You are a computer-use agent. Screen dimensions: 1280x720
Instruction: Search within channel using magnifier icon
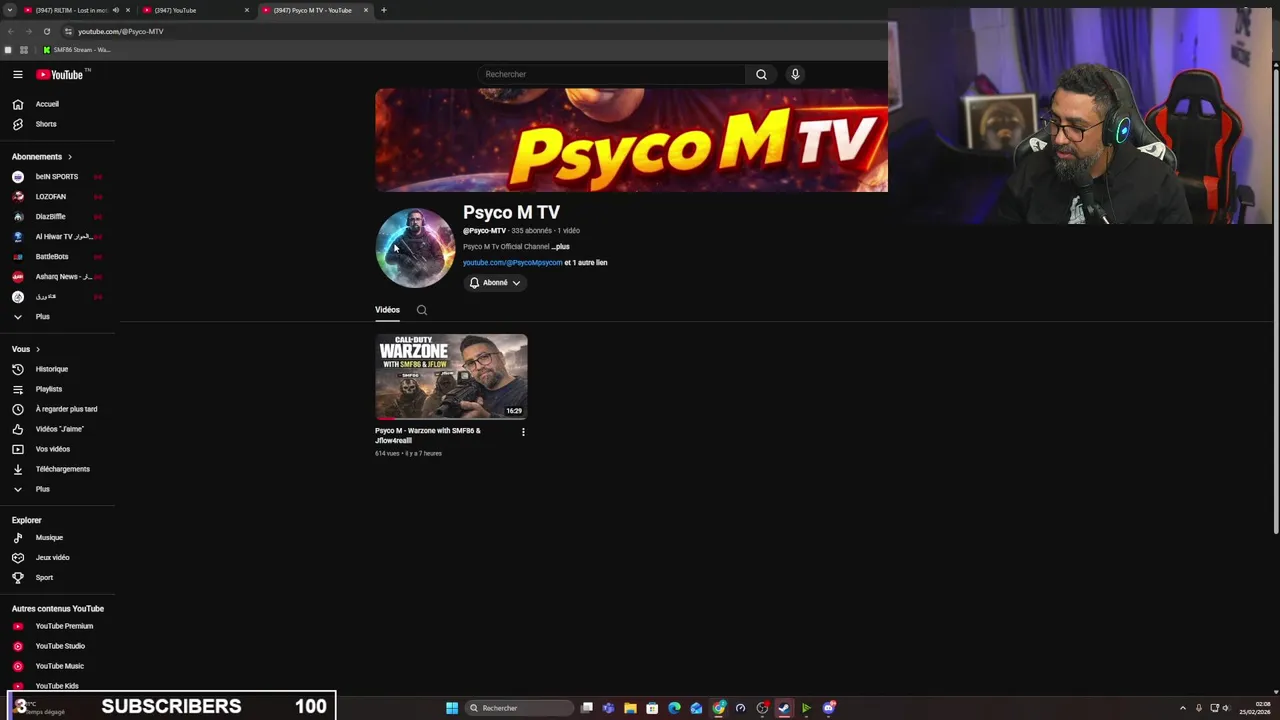[x=422, y=310]
